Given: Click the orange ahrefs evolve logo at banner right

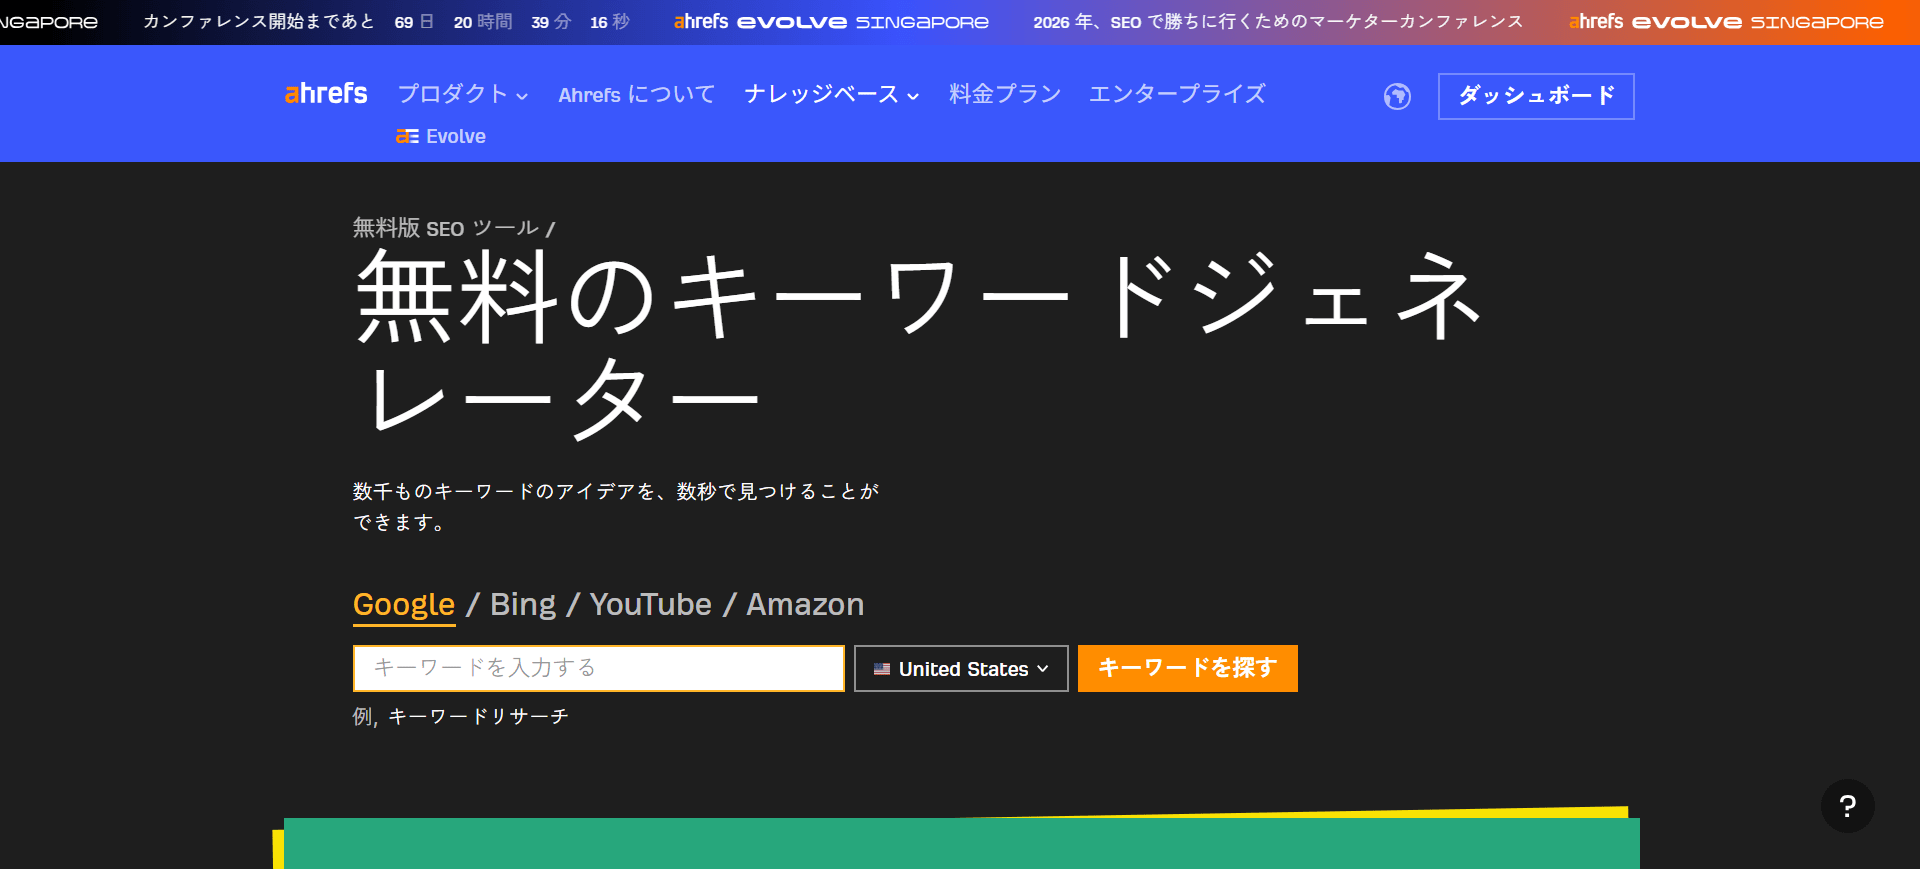Looking at the screenshot, I should coord(1726,22).
